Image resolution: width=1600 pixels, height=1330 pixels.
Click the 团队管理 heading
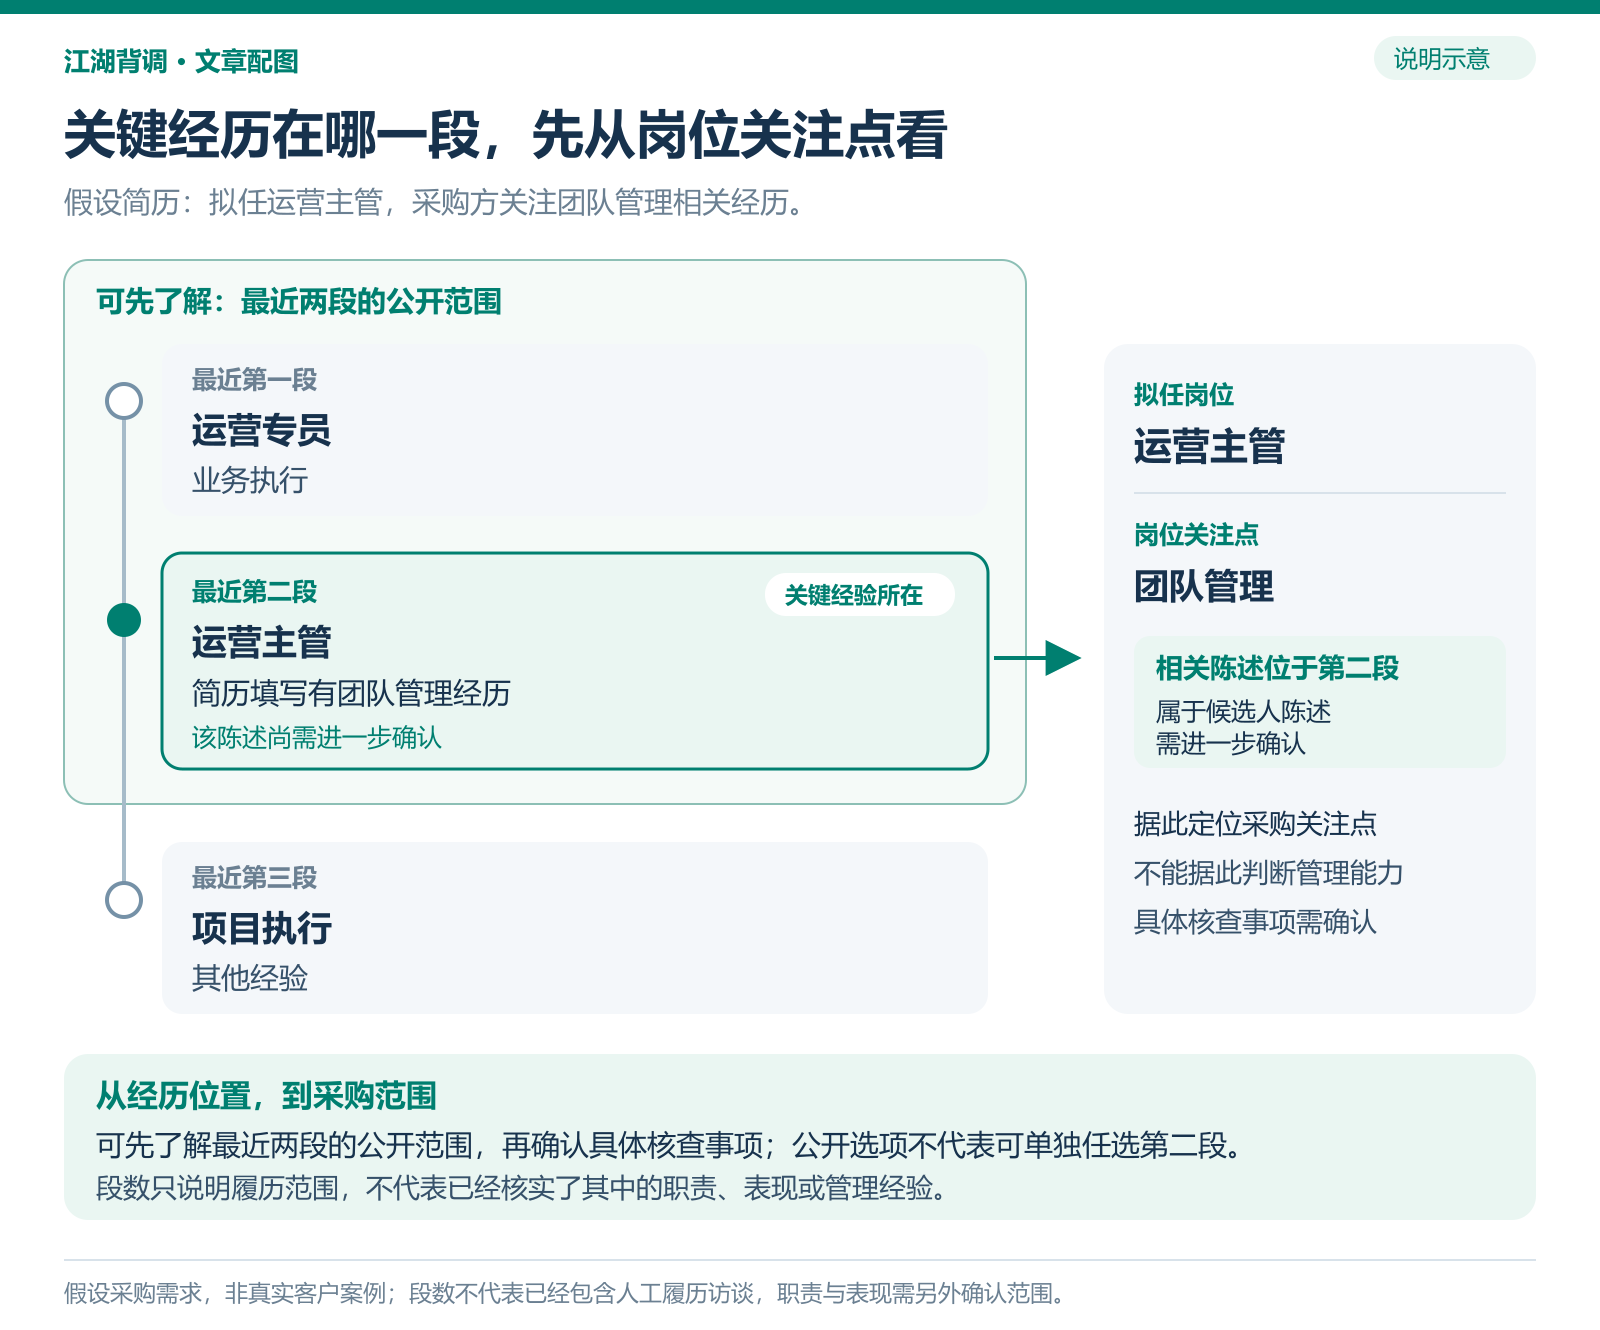pyautogui.click(x=1204, y=586)
